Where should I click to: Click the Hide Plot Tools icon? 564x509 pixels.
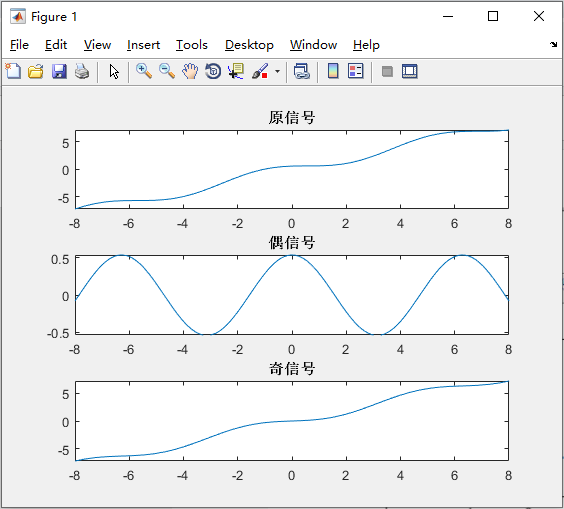pyautogui.click(x=387, y=71)
